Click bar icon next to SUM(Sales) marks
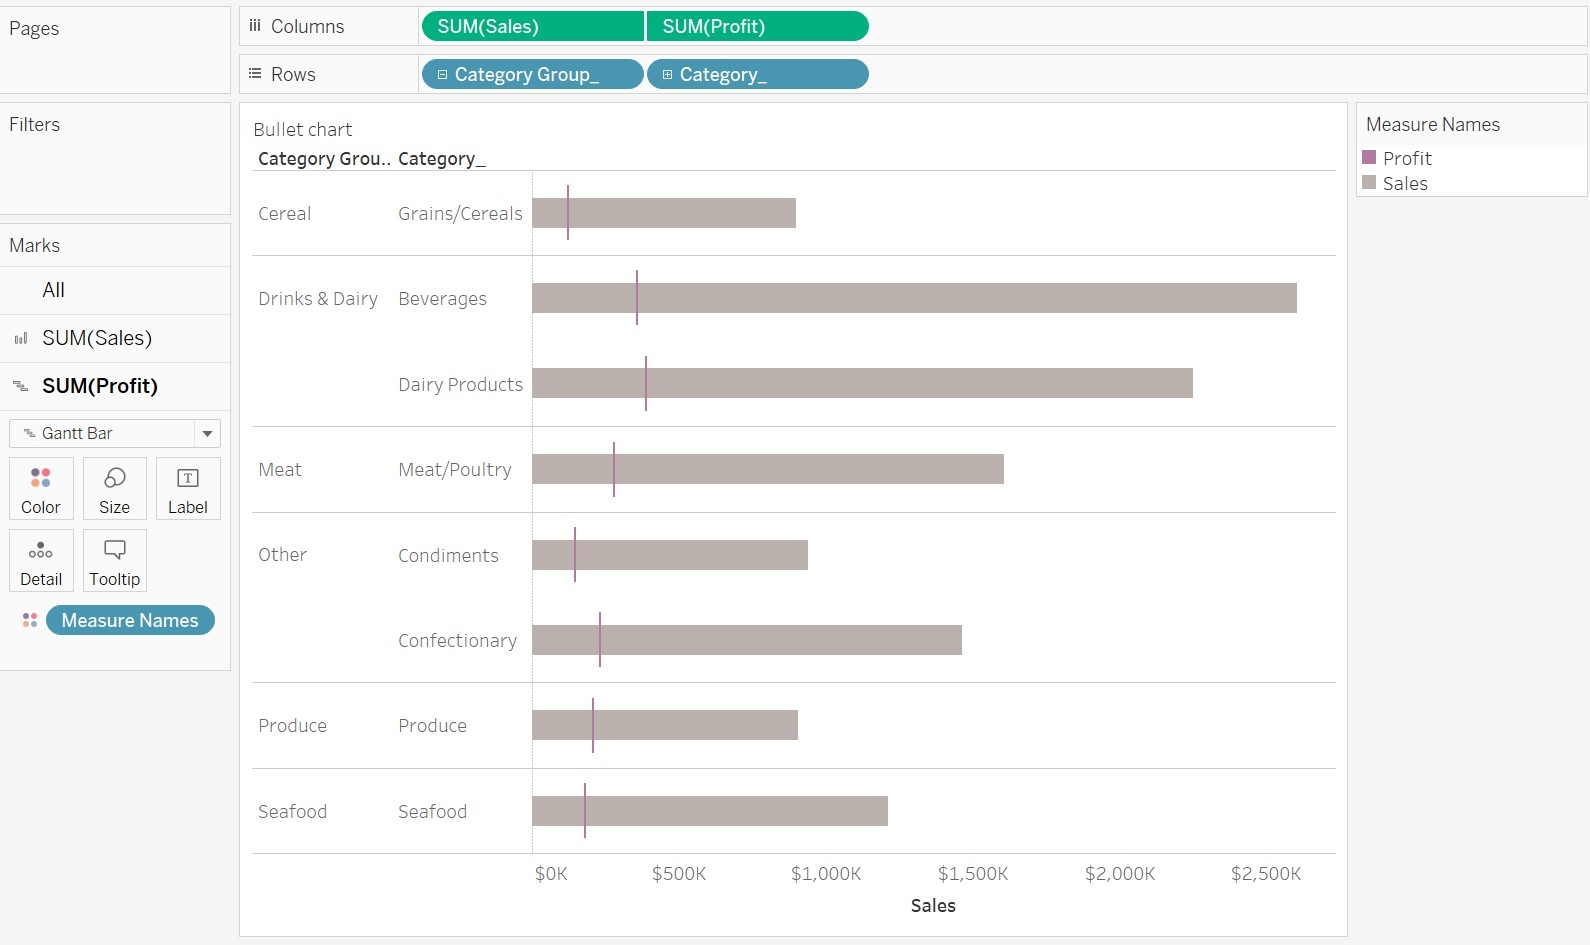The image size is (1590, 945). [21, 339]
